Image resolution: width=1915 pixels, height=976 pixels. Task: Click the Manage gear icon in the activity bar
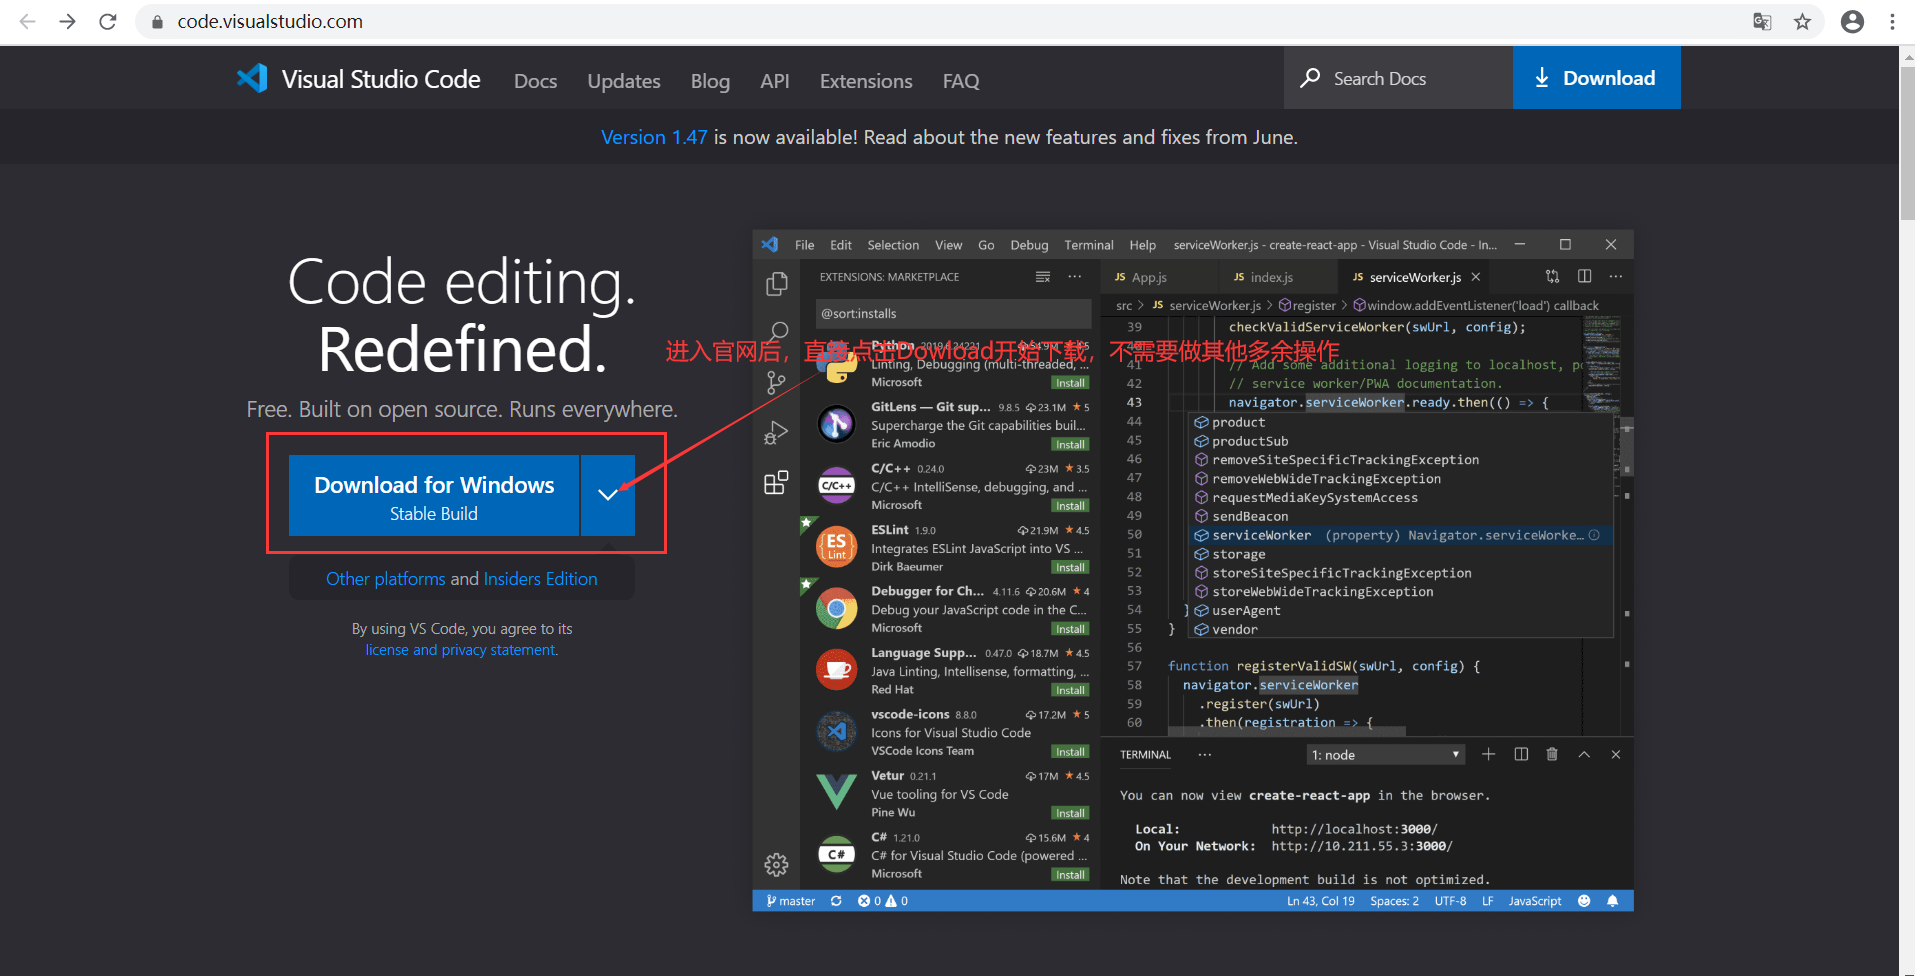click(776, 865)
